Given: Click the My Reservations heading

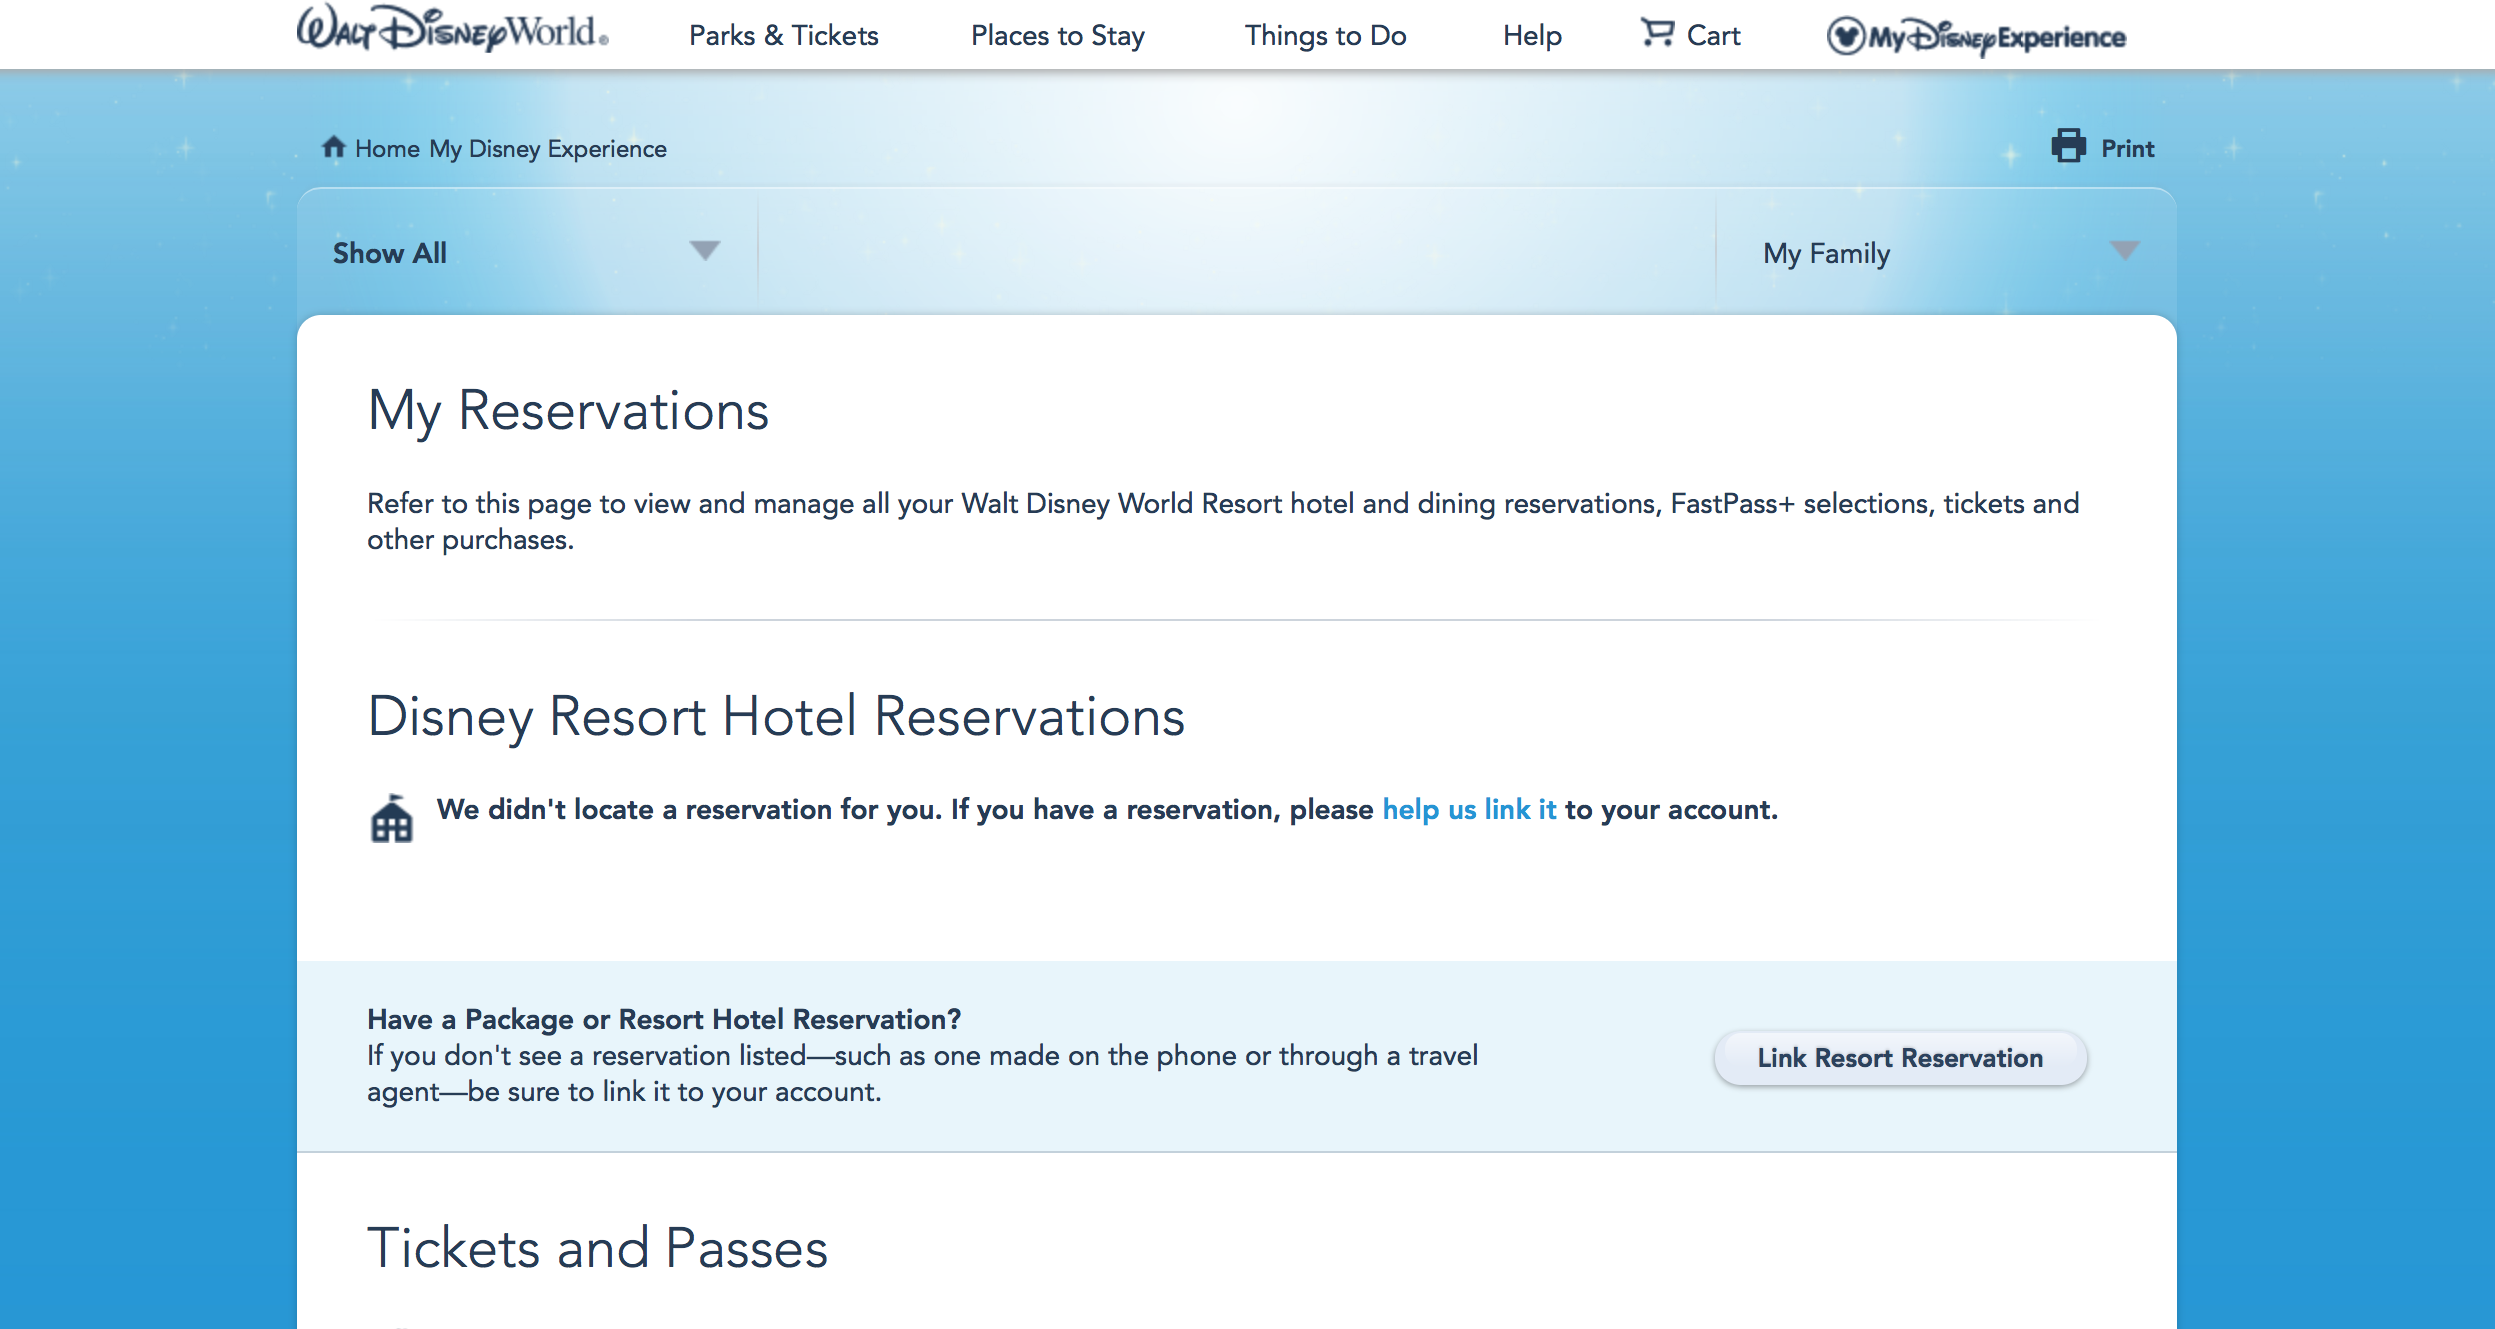Looking at the screenshot, I should [x=568, y=411].
